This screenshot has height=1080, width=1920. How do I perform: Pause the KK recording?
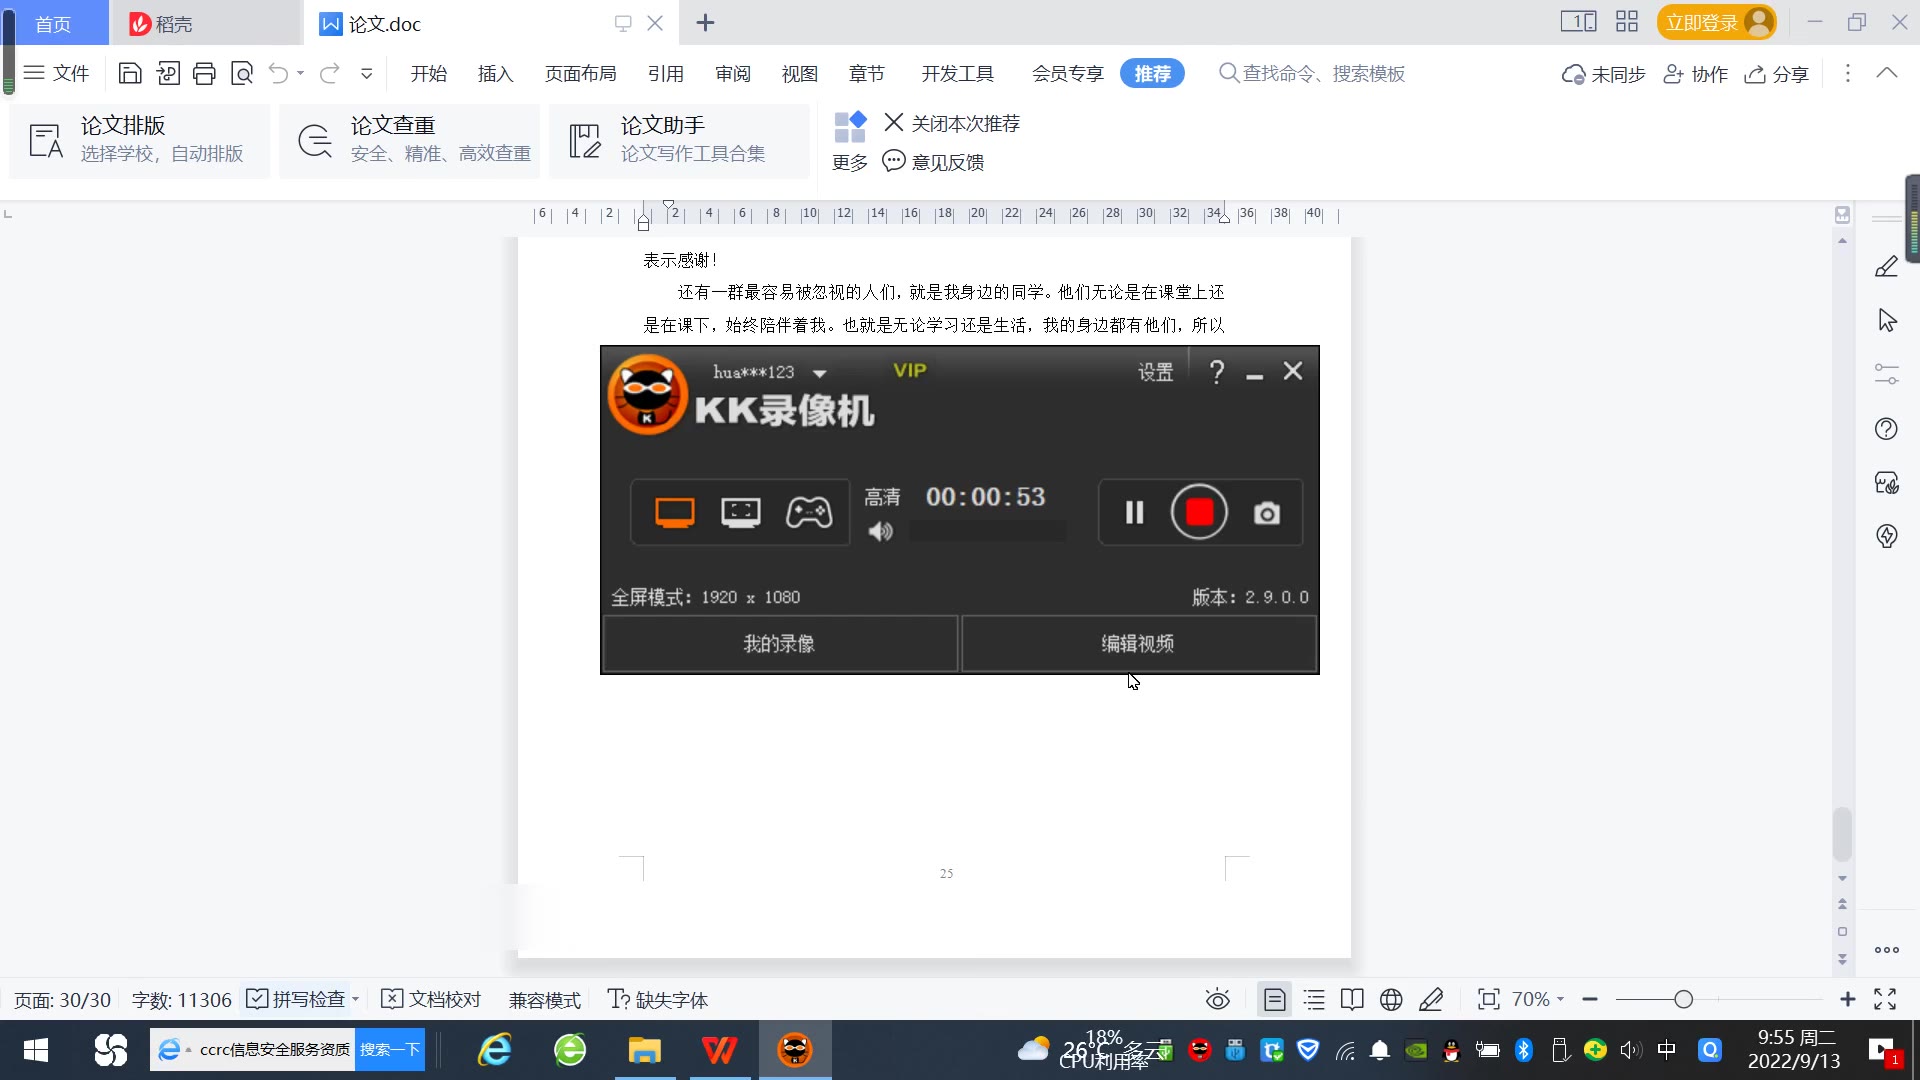(1134, 512)
